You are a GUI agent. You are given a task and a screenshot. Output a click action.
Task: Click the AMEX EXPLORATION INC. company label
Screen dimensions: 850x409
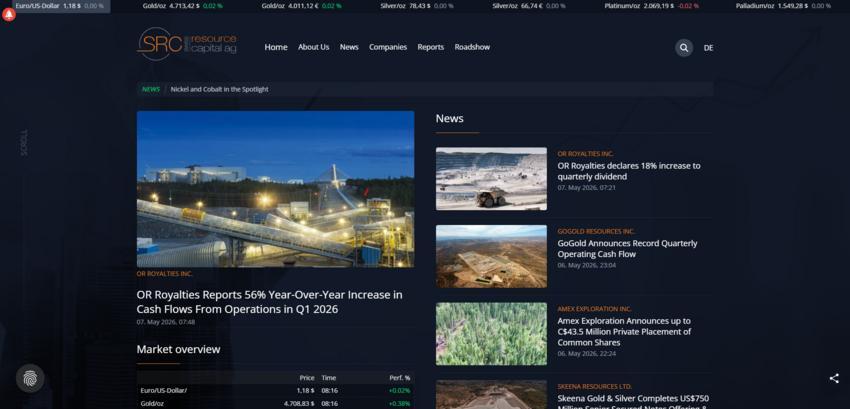click(x=594, y=309)
